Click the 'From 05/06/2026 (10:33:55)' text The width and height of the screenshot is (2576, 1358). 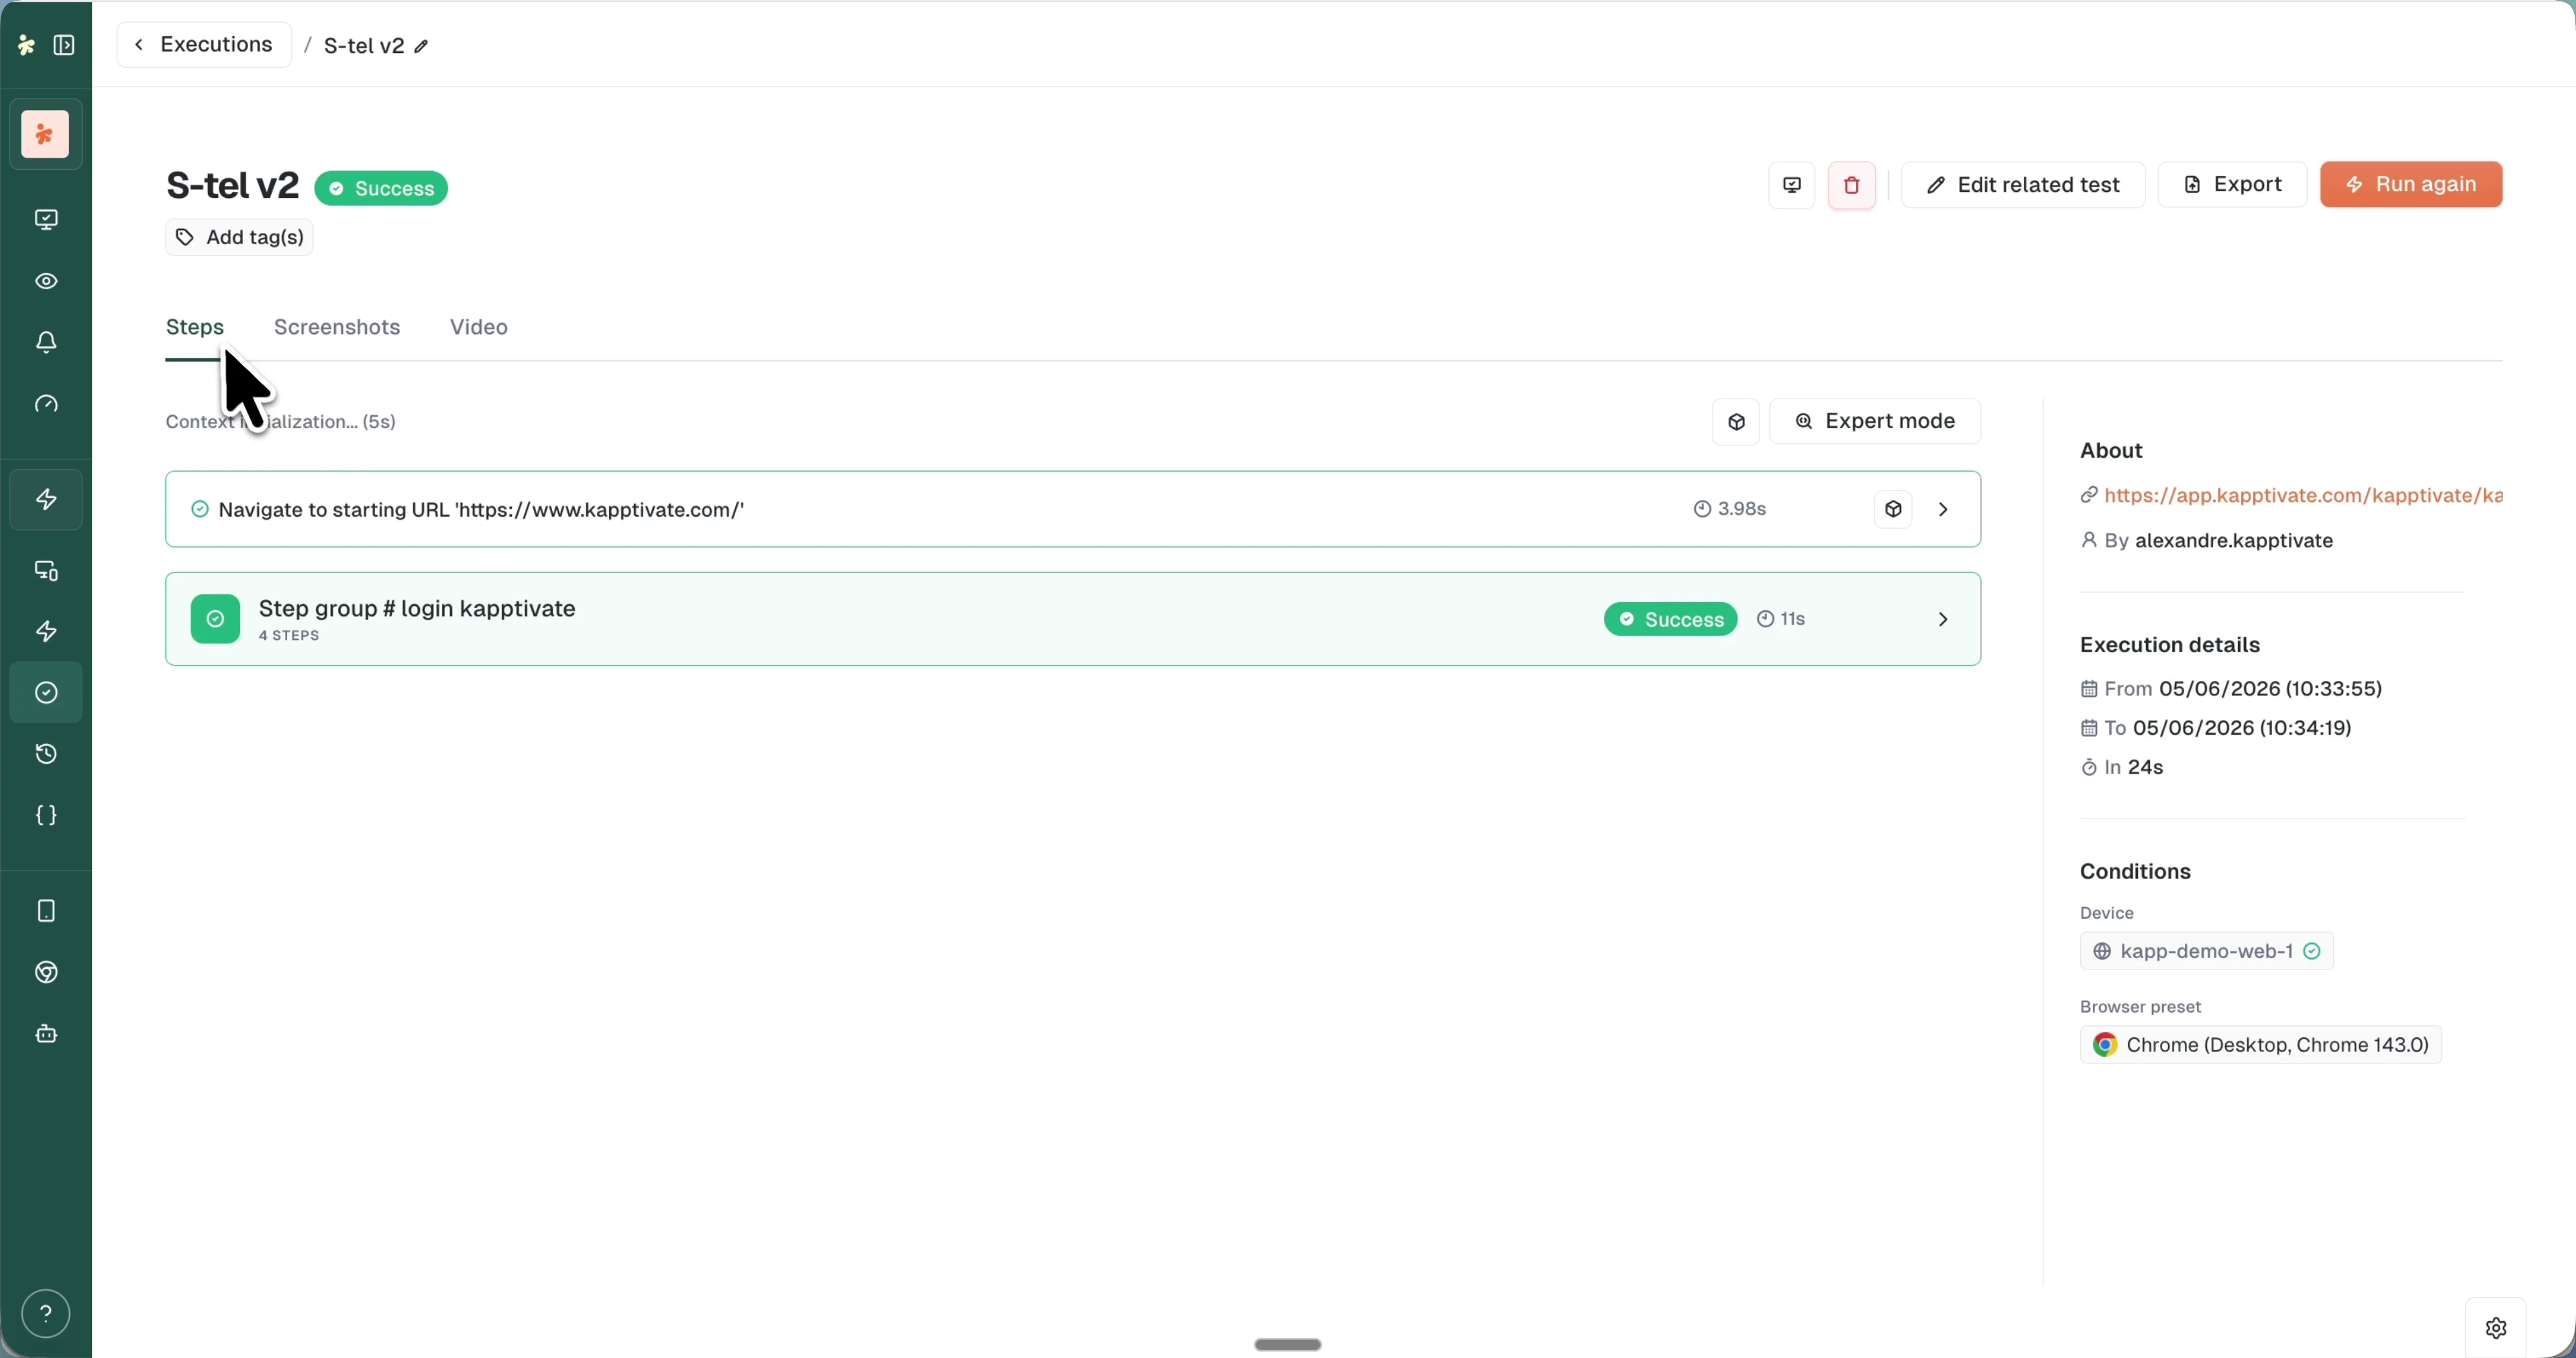tap(2243, 689)
